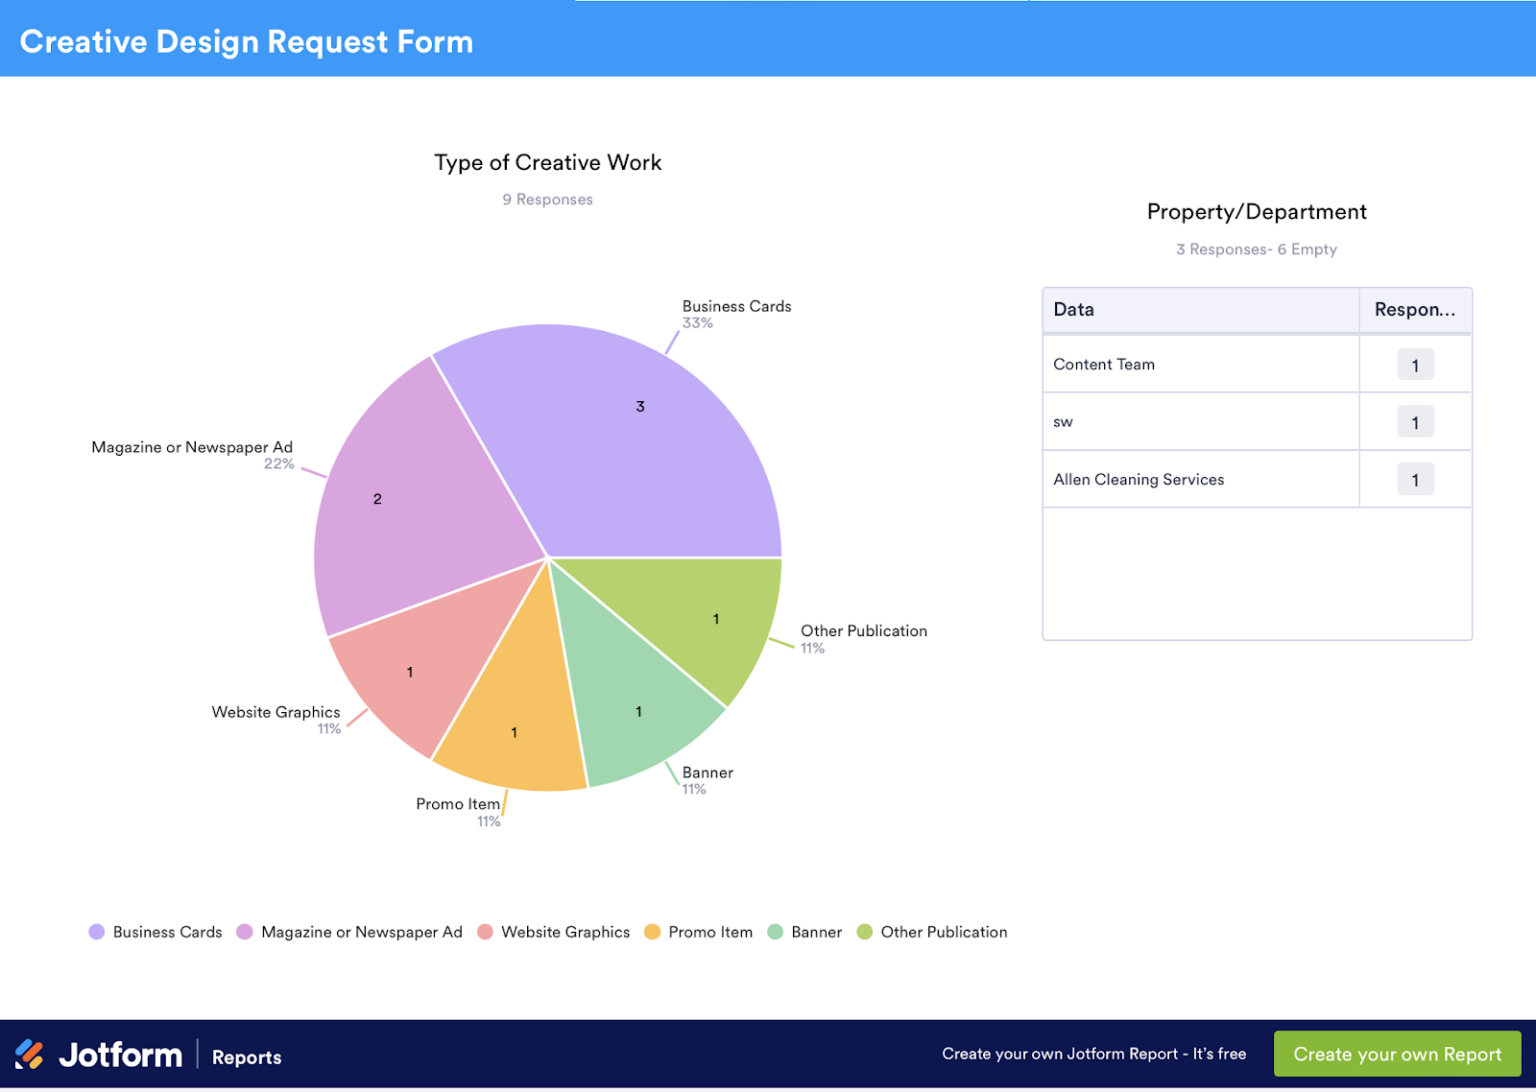The image size is (1536, 1092).
Task: Toggle the Promo Item legend entry
Action: pos(710,931)
